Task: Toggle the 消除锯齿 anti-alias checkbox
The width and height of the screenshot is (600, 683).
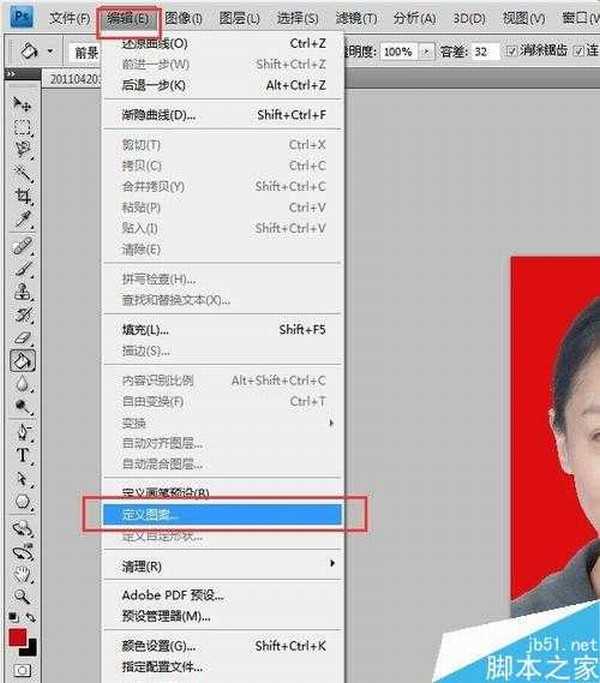Action: [512, 51]
